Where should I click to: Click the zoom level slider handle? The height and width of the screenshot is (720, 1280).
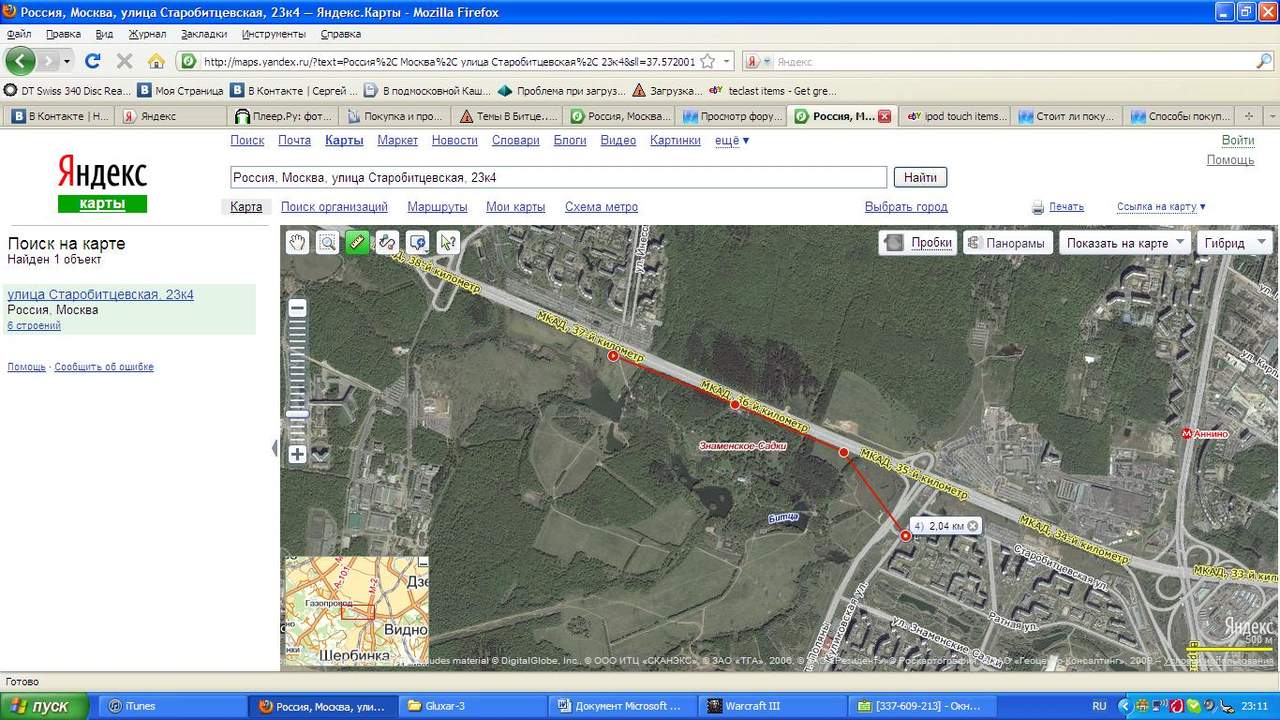point(297,413)
